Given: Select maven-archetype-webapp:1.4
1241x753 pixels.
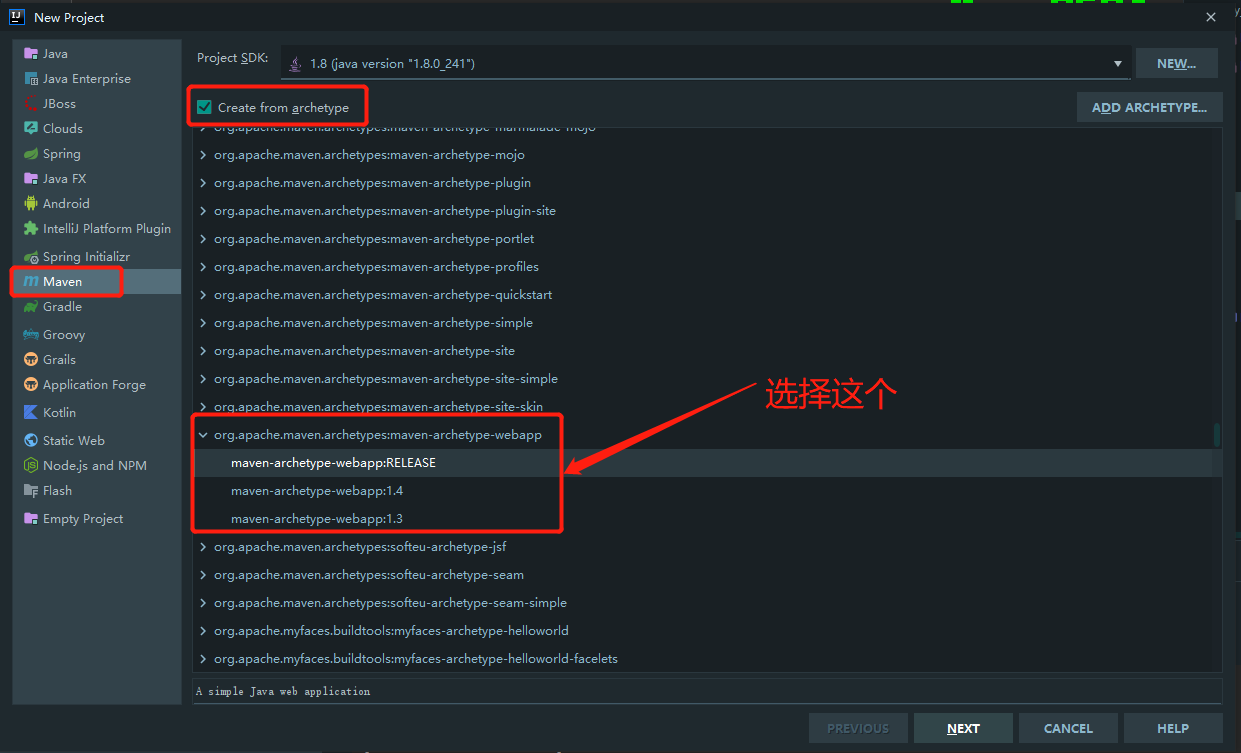Looking at the screenshot, I should [317, 491].
